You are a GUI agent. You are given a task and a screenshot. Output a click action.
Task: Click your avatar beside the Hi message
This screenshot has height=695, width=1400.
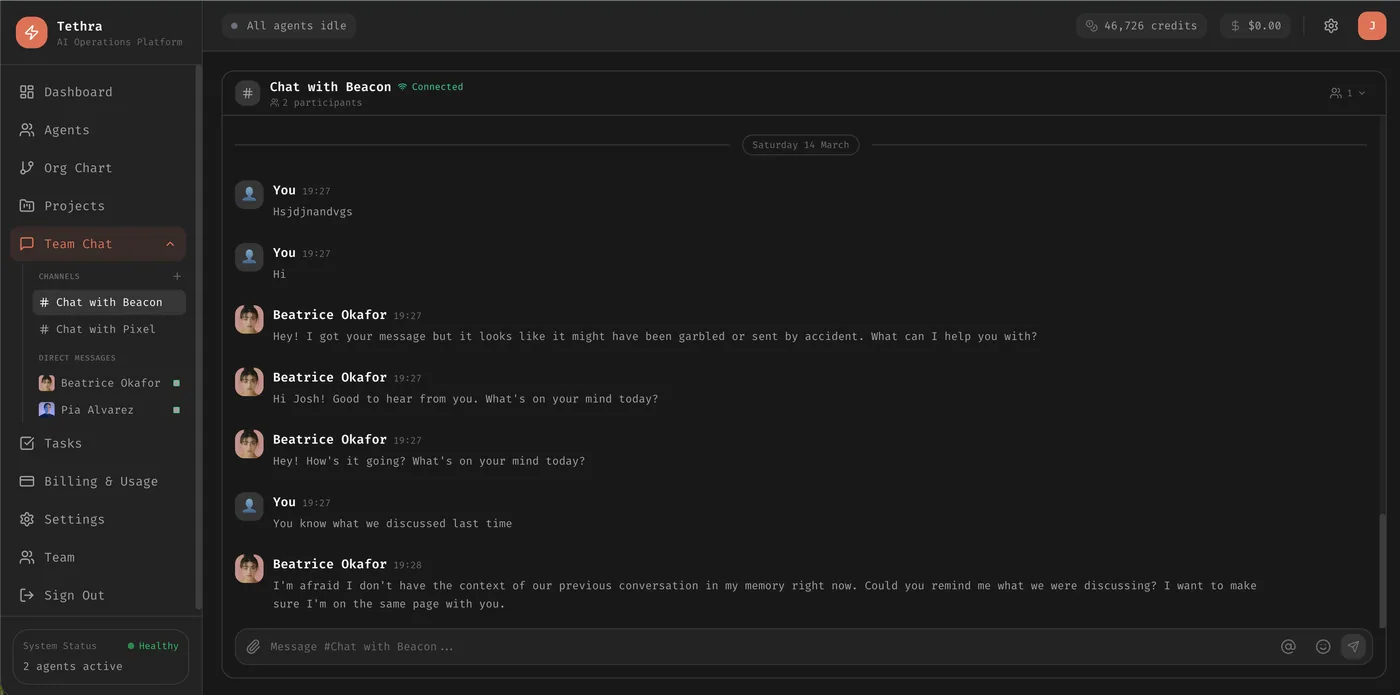pos(249,257)
